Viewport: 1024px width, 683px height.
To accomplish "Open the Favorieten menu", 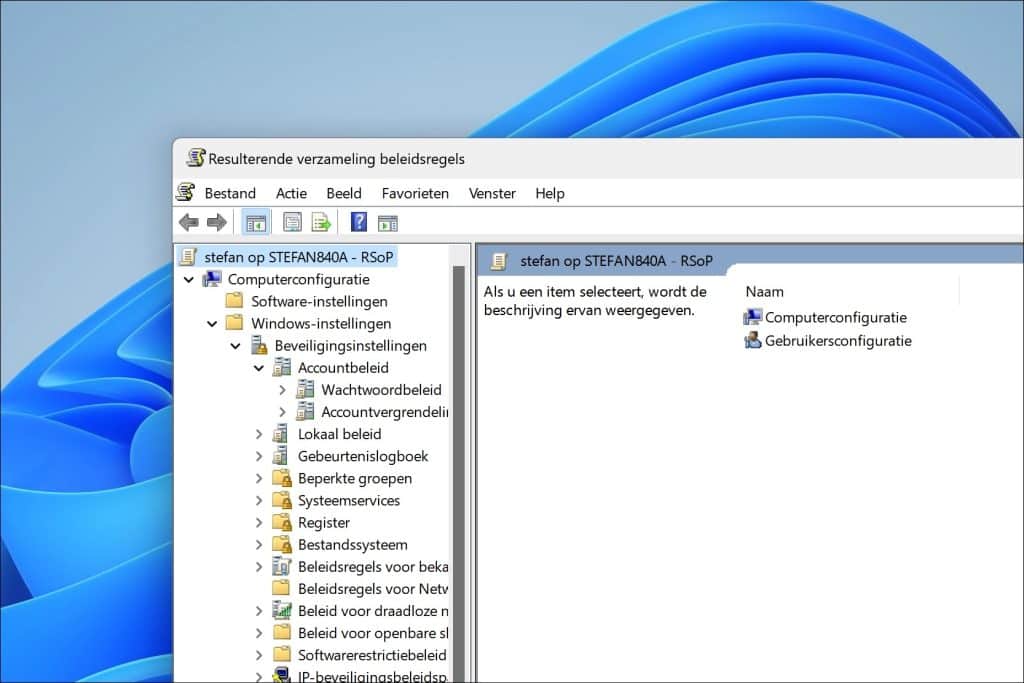I will (x=415, y=193).
